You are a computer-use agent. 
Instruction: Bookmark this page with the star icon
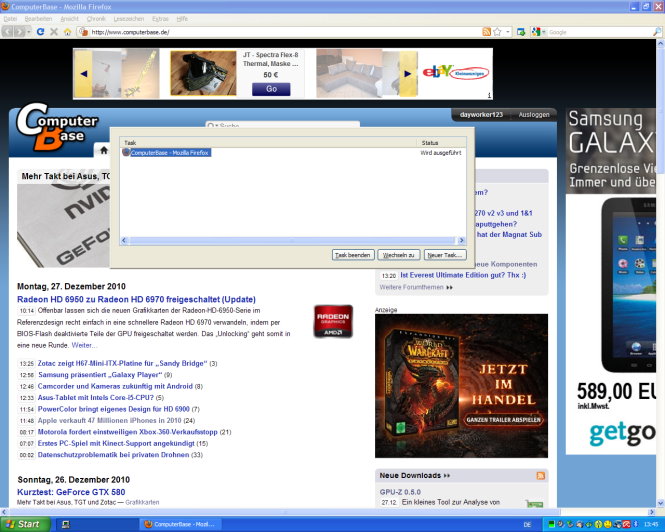pyautogui.click(x=497, y=32)
